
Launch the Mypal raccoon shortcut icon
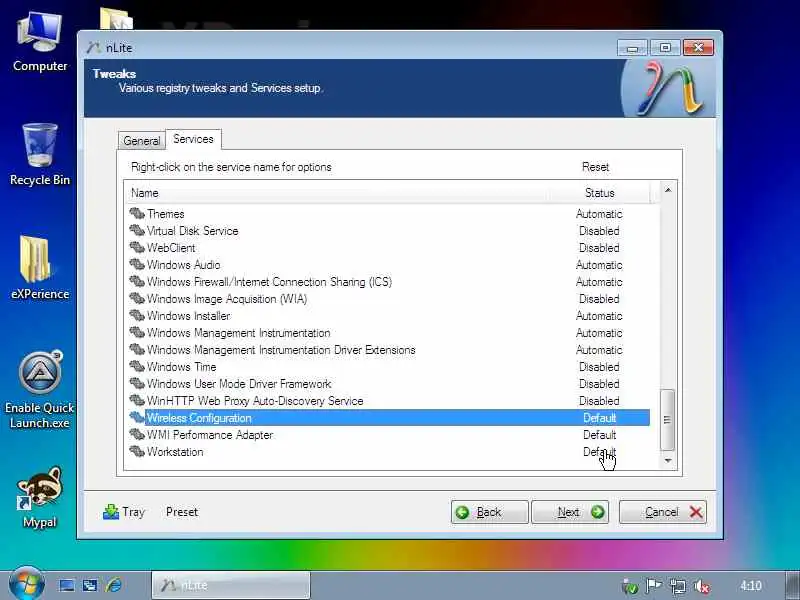(40, 497)
